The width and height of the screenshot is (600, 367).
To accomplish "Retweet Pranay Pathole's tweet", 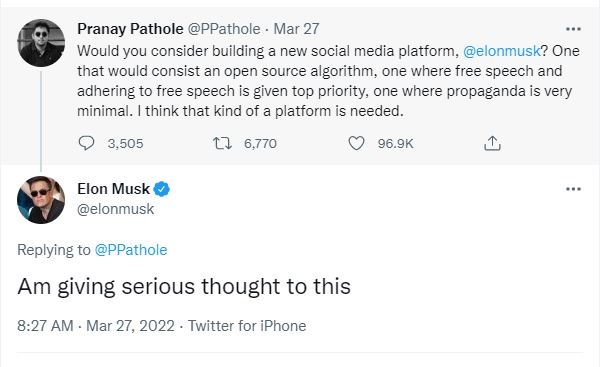I will pos(222,144).
